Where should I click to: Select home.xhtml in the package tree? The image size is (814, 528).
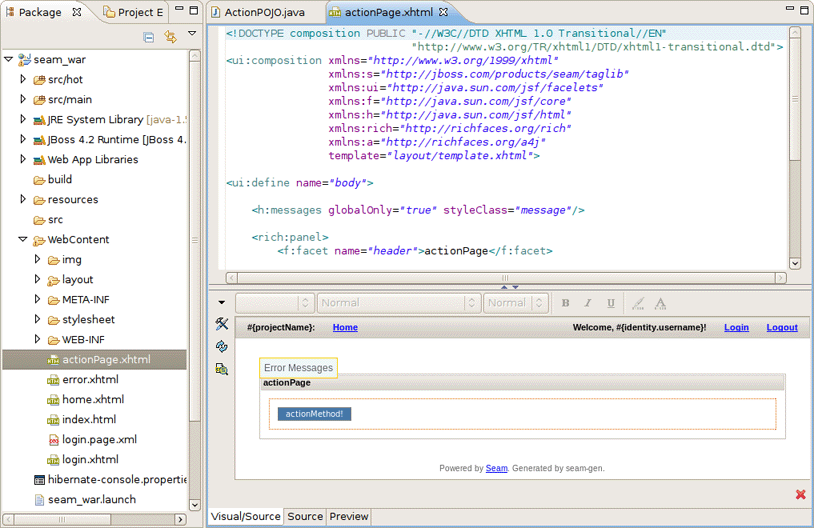coord(92,399)
